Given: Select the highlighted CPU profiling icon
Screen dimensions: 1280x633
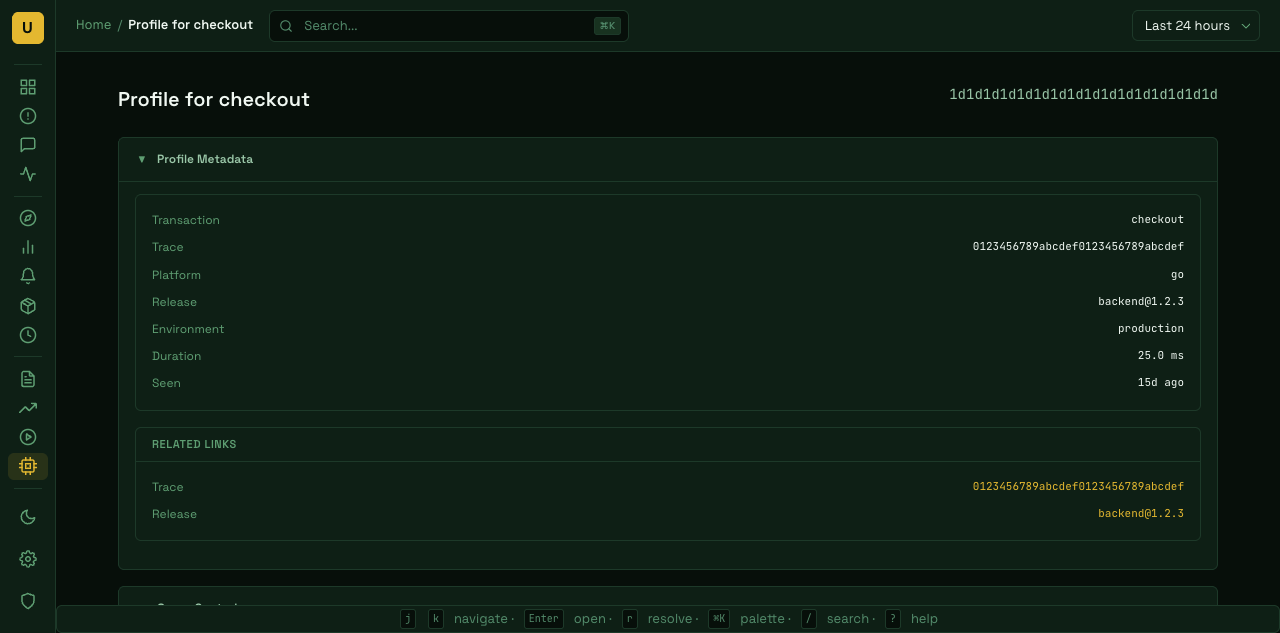Looking at the screenshot, I should pyautogui.click(x=28, y=466).
